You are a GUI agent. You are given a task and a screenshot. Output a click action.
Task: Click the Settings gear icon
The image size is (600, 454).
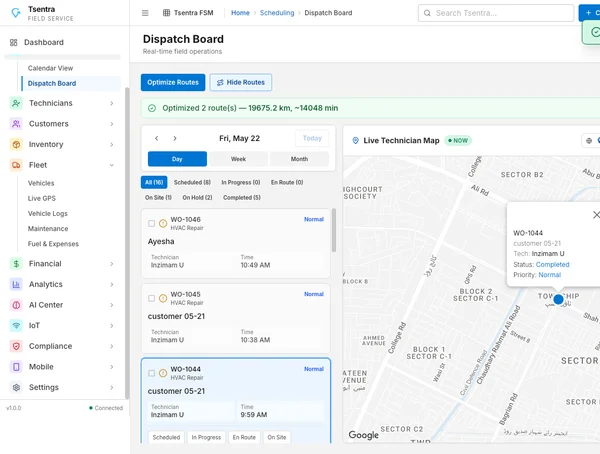pyautogui.click(x=16, y=387)
